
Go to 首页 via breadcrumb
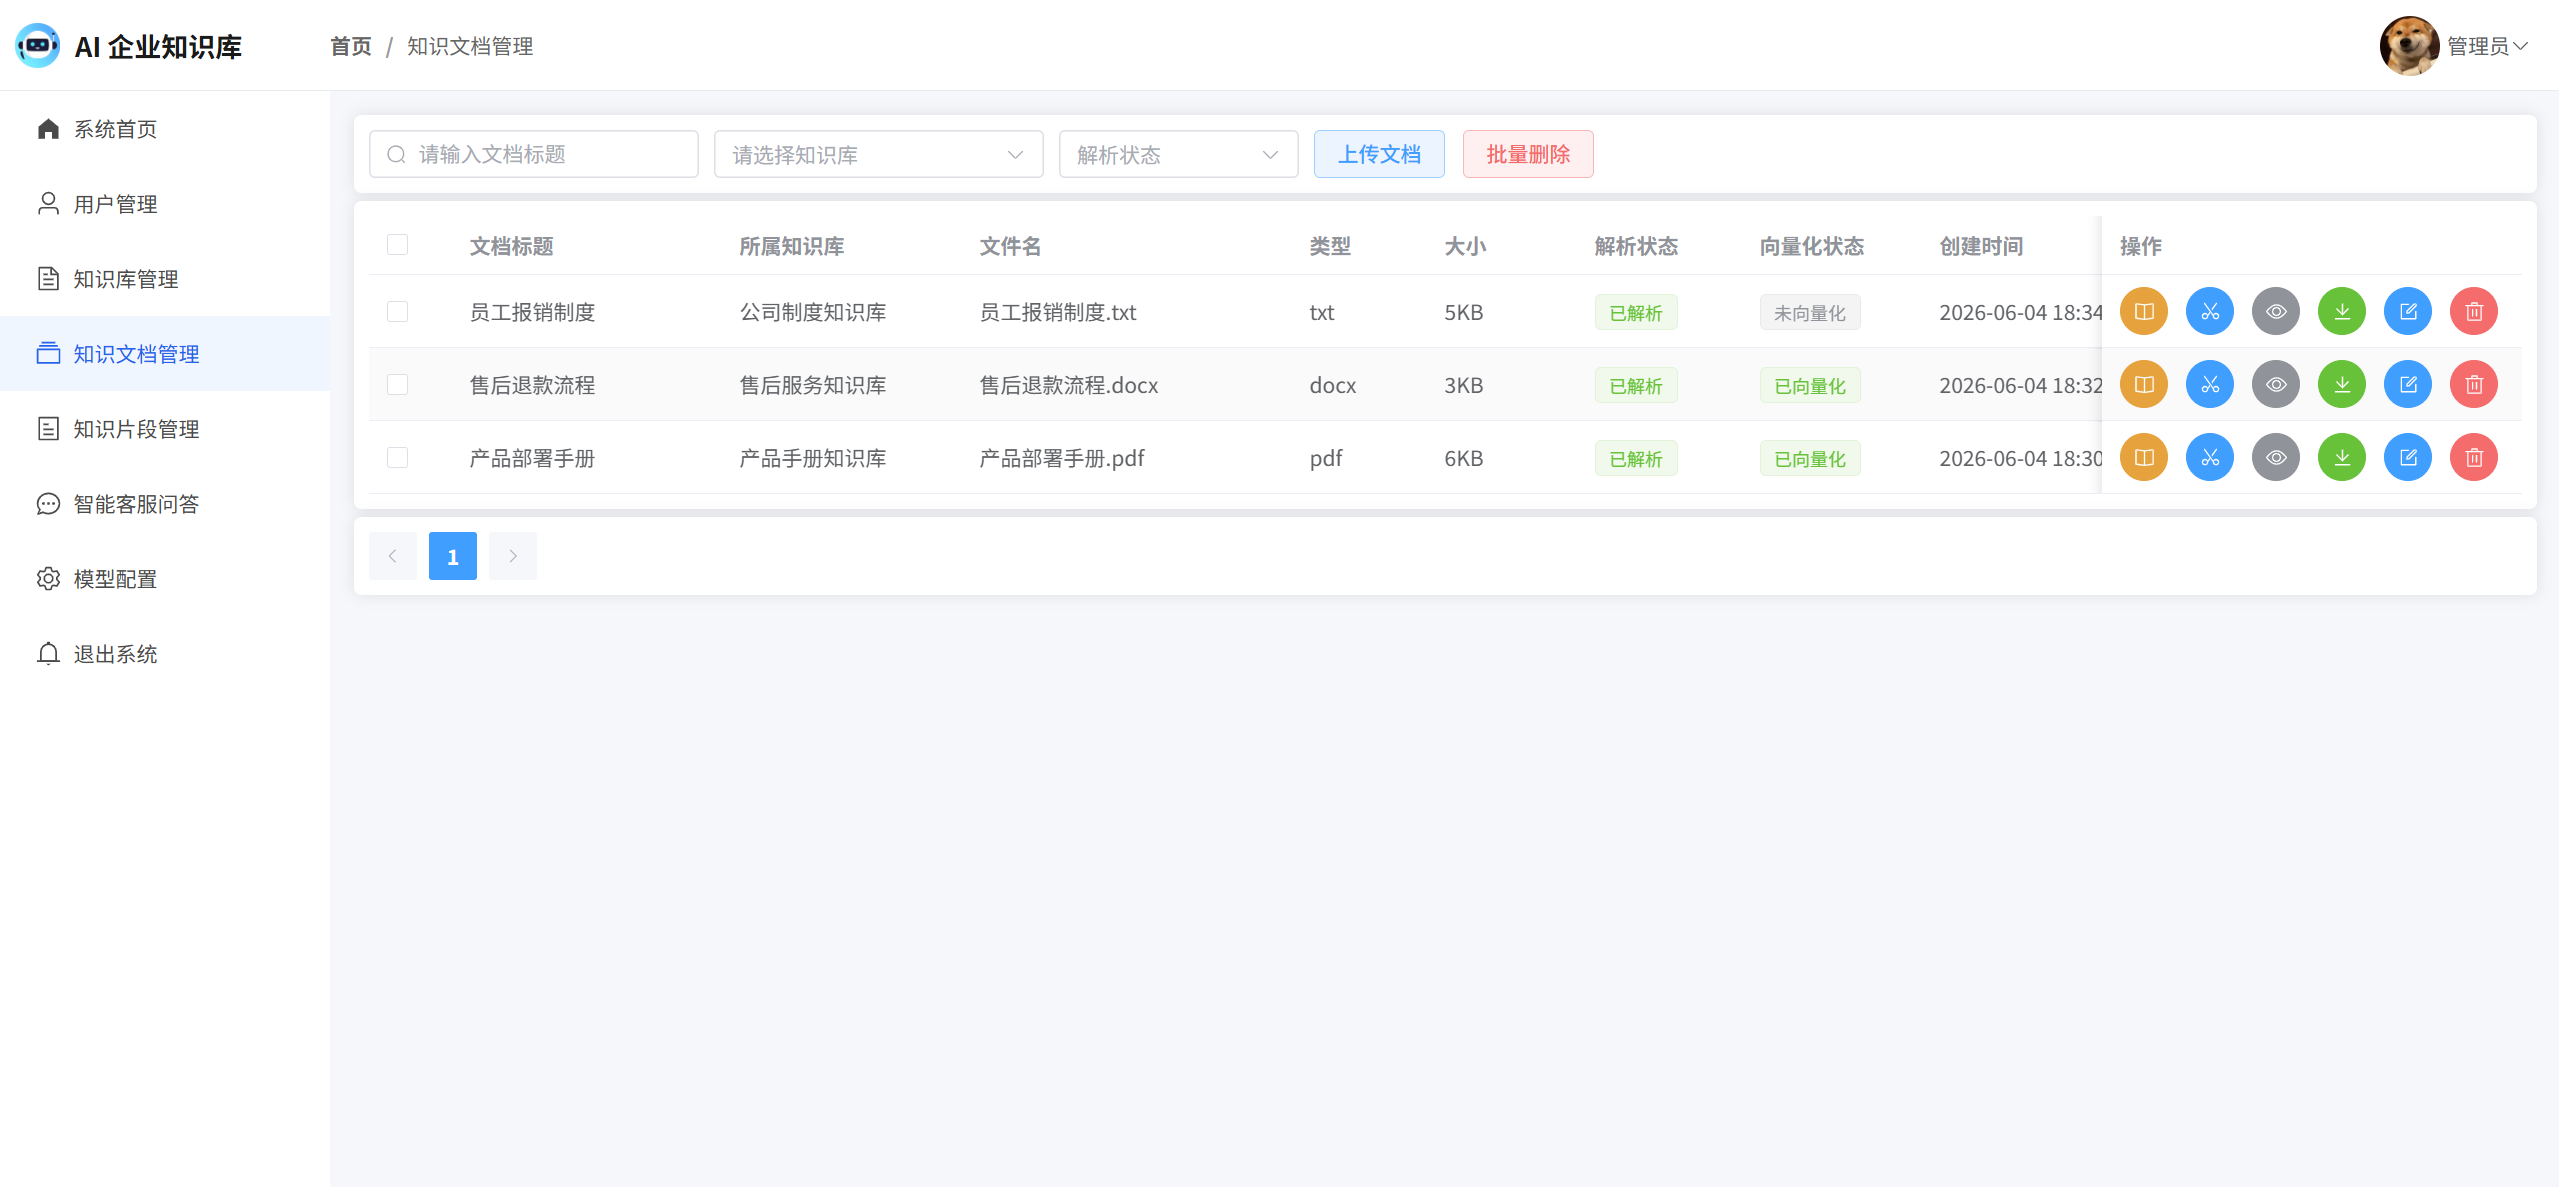(x=351, y=46)
